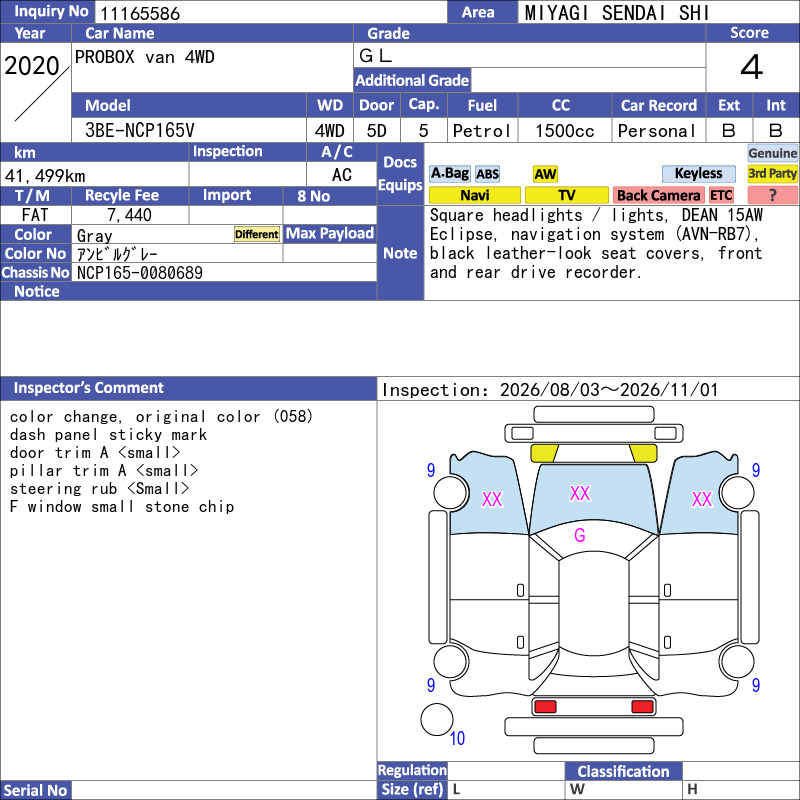Click the A/C value AC
This screenshot has width=800, height=800.
[341, 175]
